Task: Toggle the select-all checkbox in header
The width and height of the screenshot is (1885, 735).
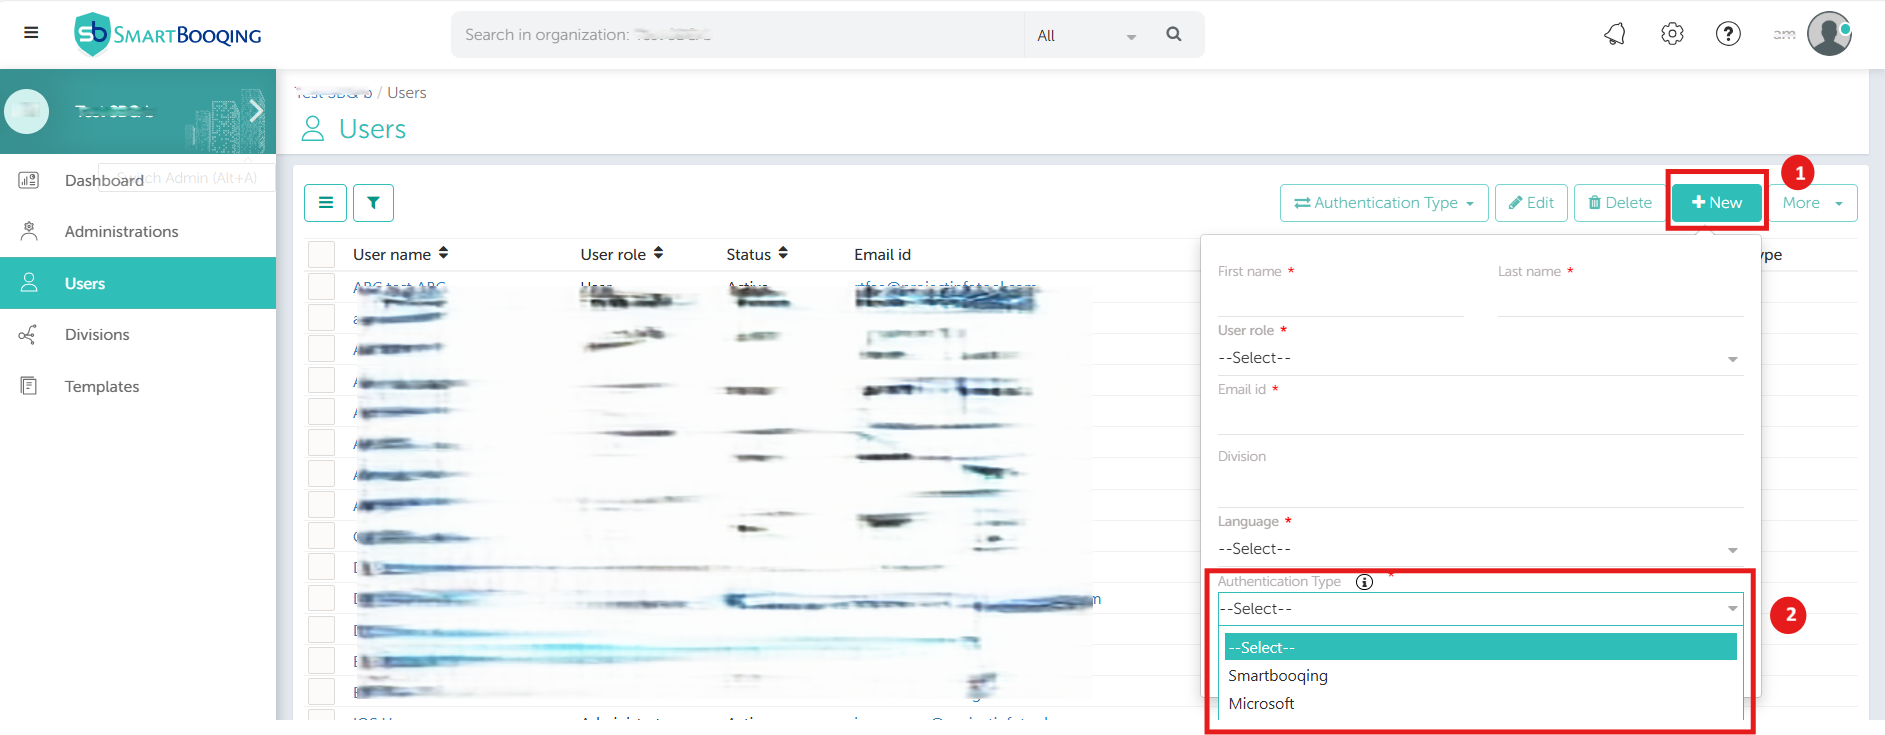Action: coord(321,255)
